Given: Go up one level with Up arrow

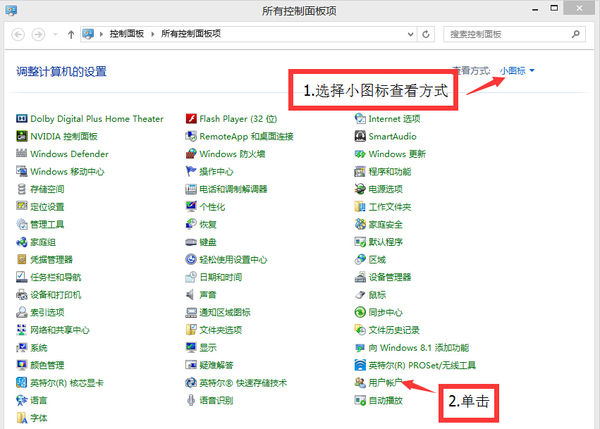Looking at the screenshot, I should [x=71, y=34].
